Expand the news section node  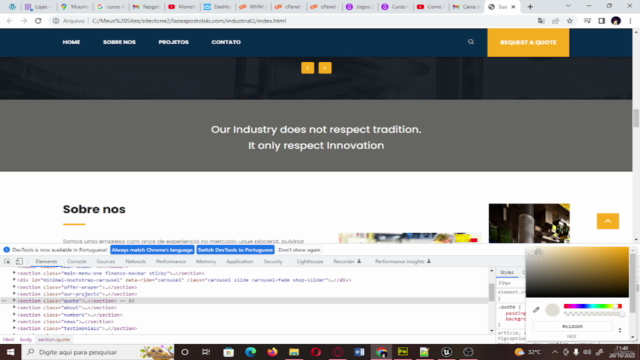tap(14, 321)
